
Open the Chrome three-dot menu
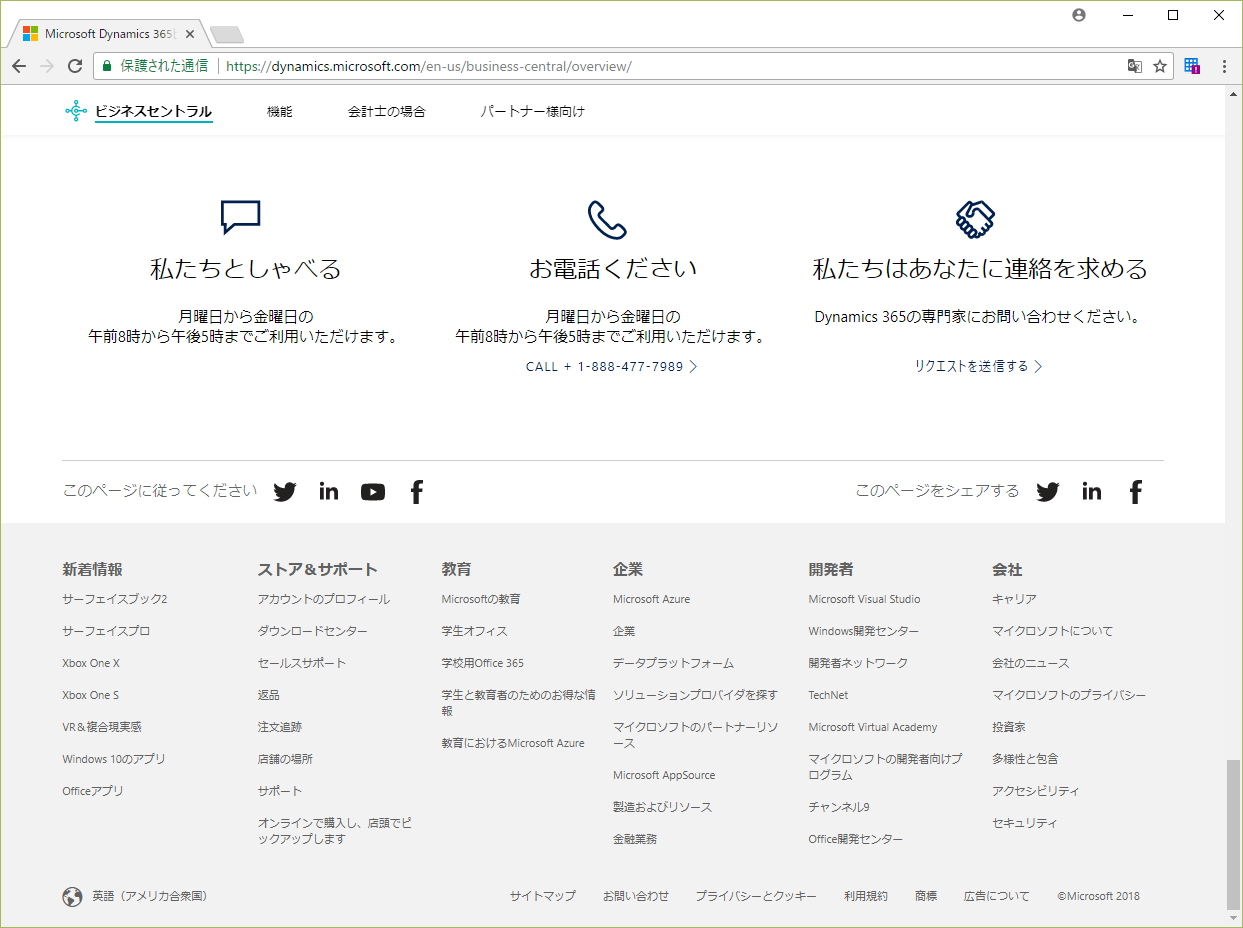coord(1224,66)
